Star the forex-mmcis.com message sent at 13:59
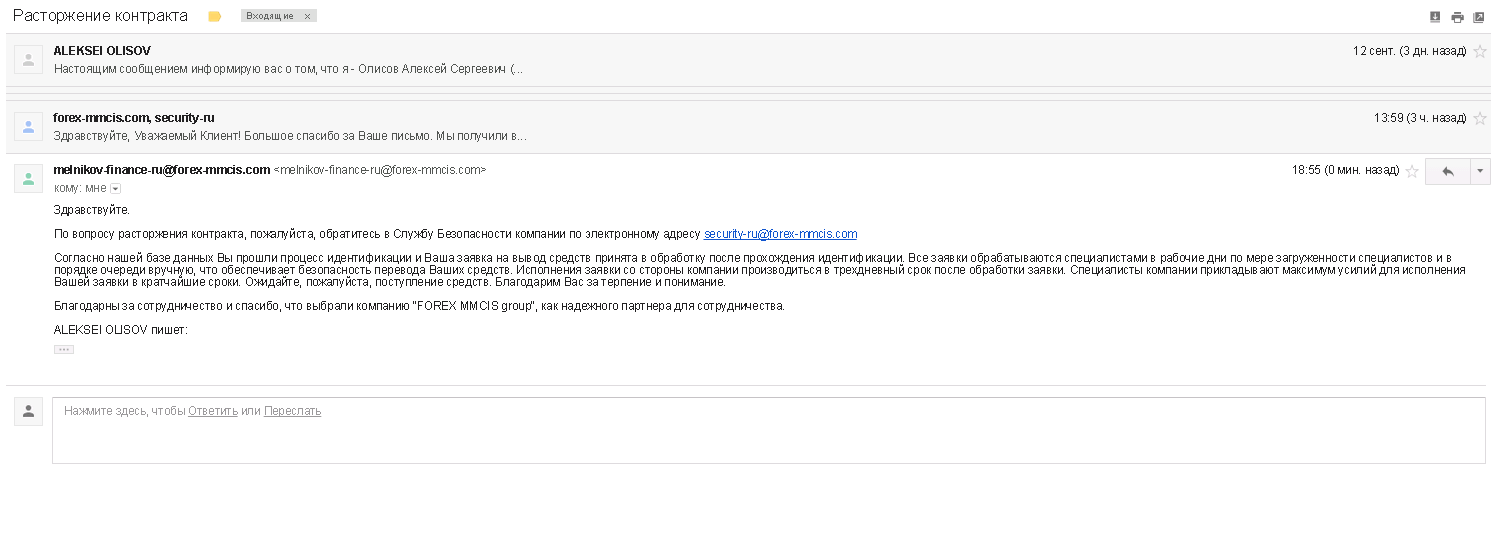1502x533 pixels. (x=1480, y=118)
